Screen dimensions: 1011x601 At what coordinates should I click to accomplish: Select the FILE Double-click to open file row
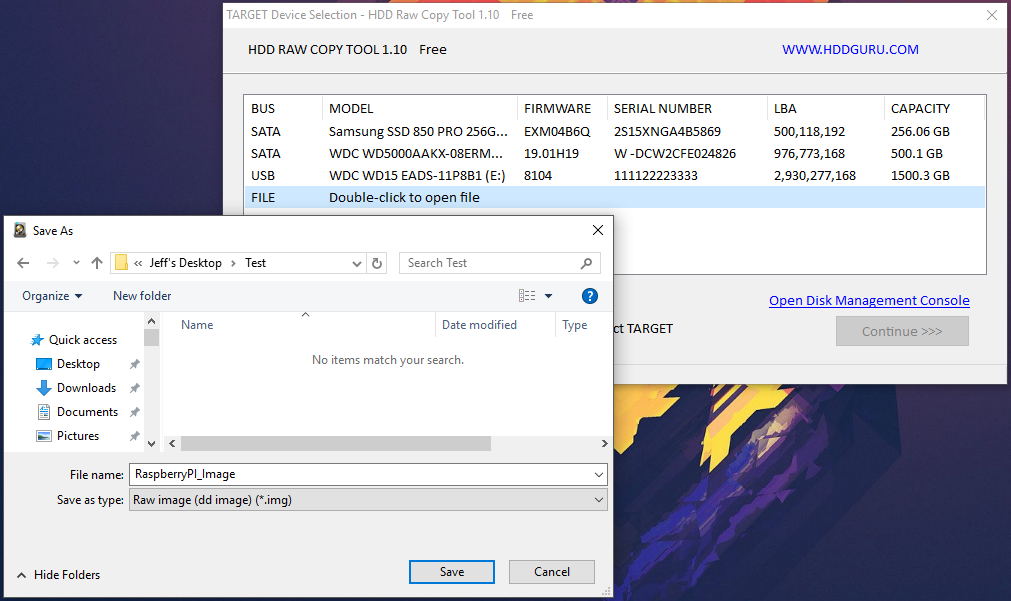614,197
